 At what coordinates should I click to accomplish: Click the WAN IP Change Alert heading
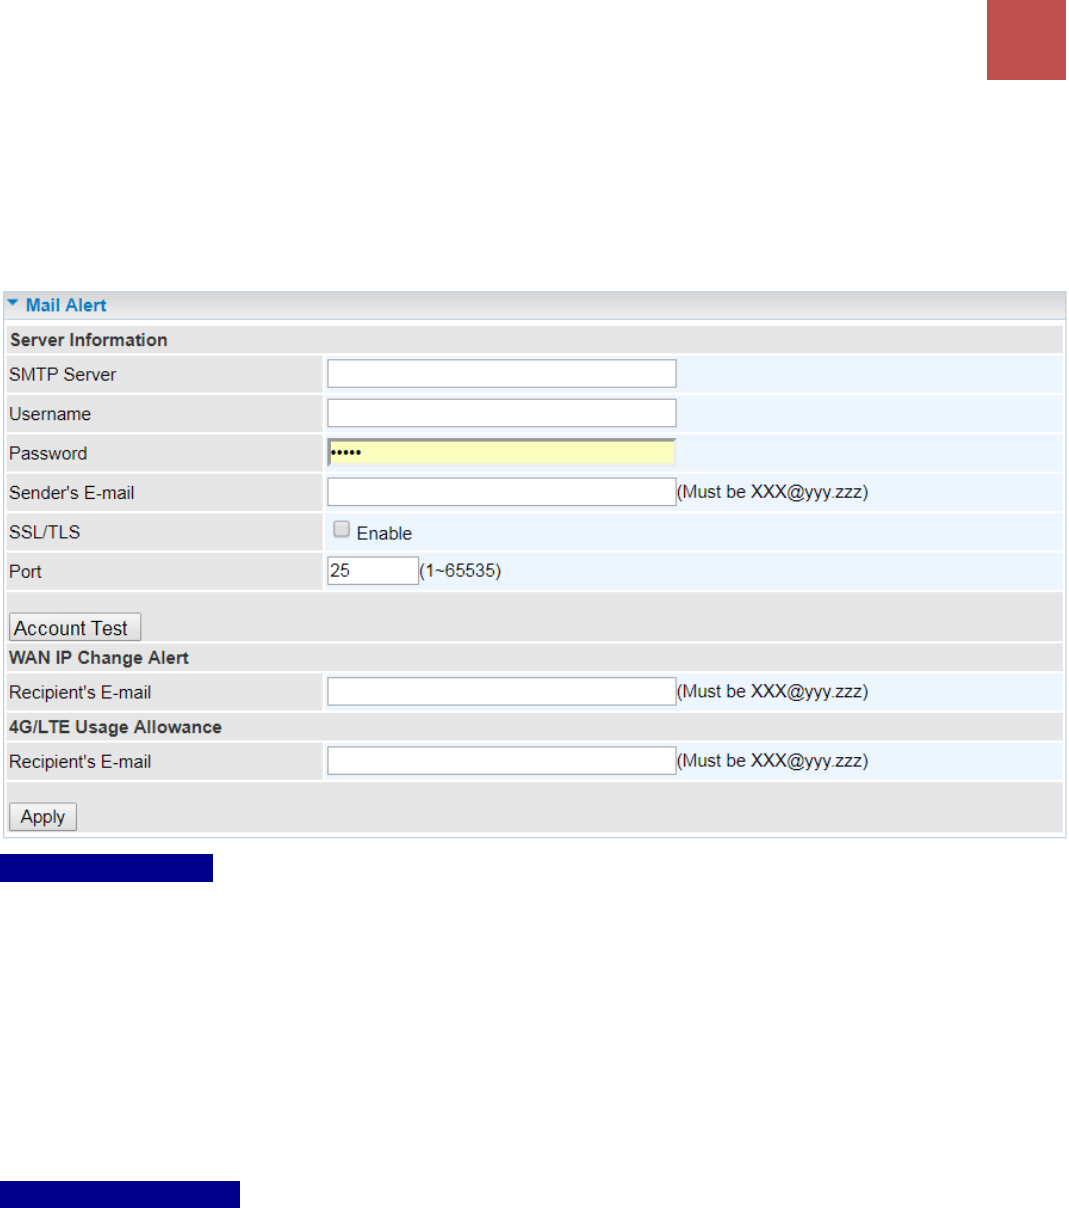(x=99, y=658)
